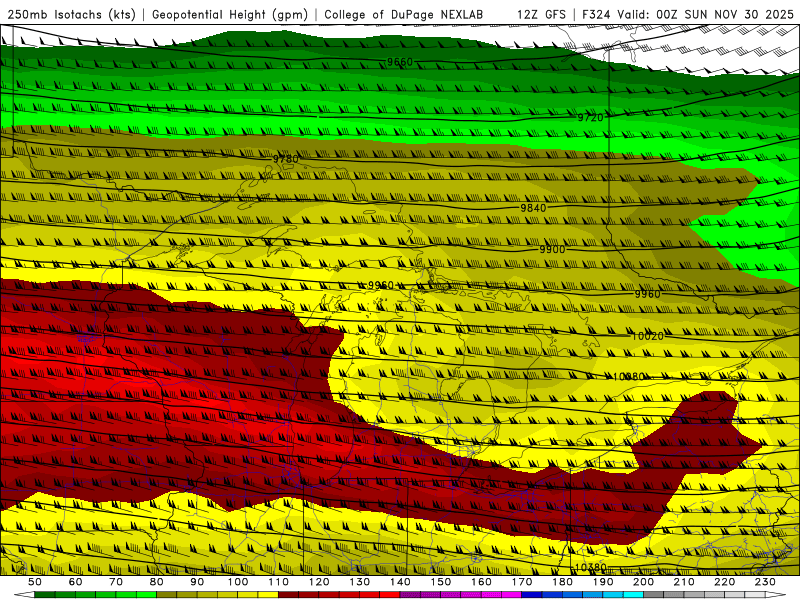
Task: Click the 'F324 Valid: 00Z SUN NOV 30 2025' text
Action: pyautogui.click(x=688, y=15)
